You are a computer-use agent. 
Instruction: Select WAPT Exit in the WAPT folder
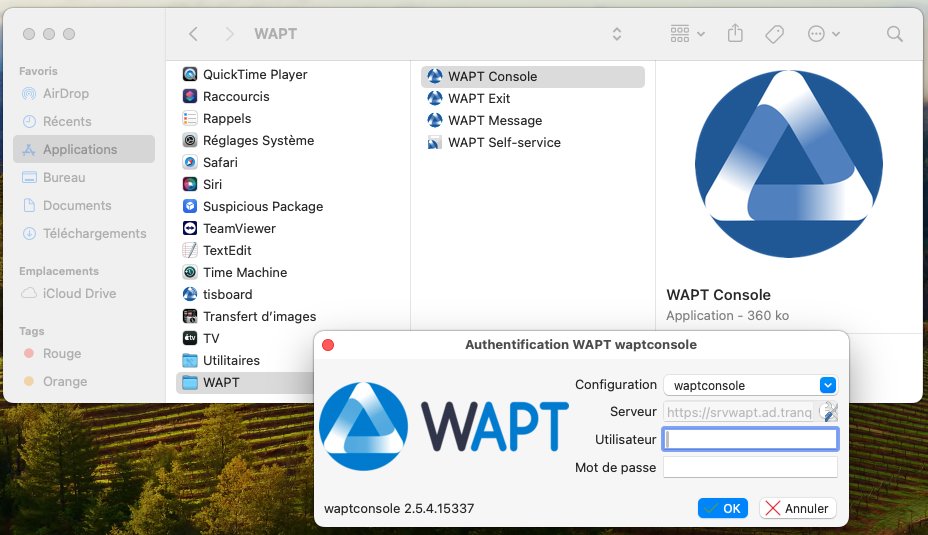[x=533, y=98]
